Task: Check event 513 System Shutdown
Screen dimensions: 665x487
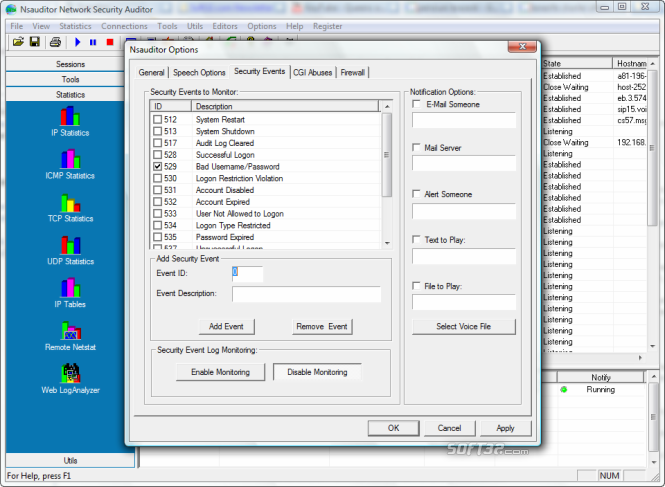Action: pos(157,131)
